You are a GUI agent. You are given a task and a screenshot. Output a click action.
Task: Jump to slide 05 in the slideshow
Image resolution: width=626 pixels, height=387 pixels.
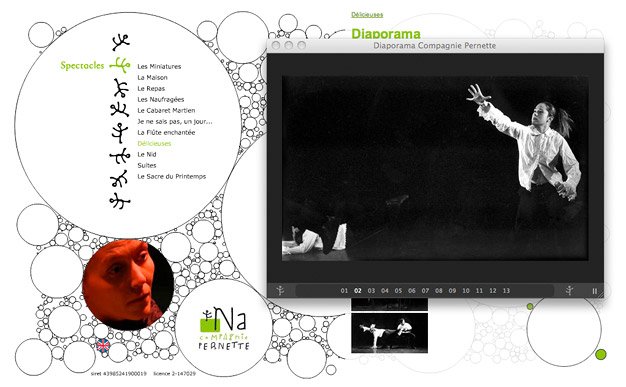click(398, 291)
